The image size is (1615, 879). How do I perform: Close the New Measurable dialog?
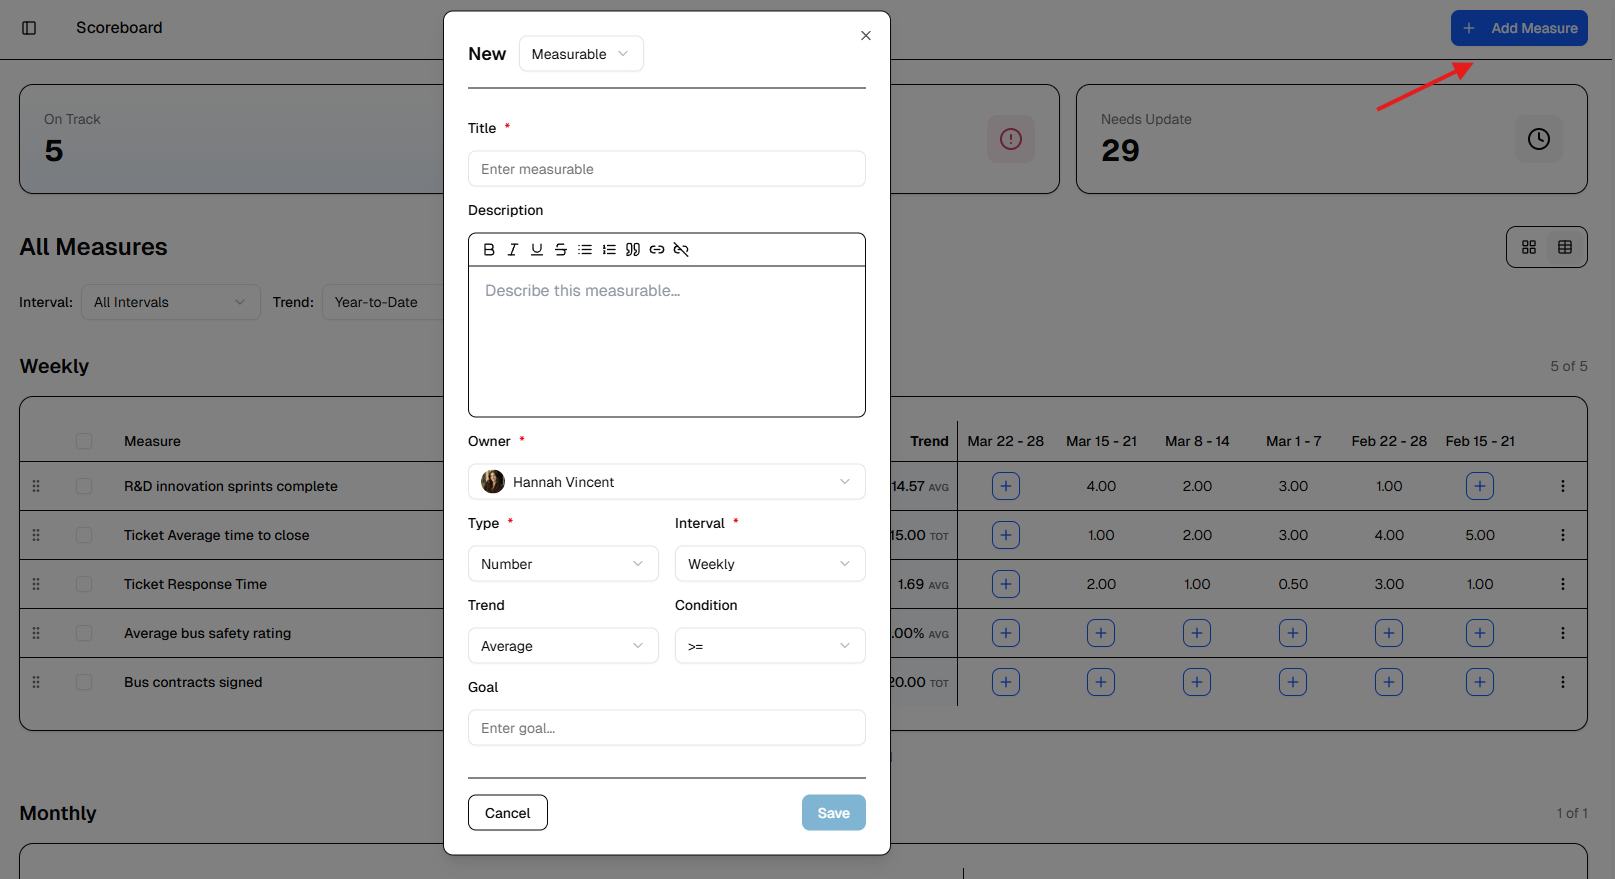(x=866, y=36)
